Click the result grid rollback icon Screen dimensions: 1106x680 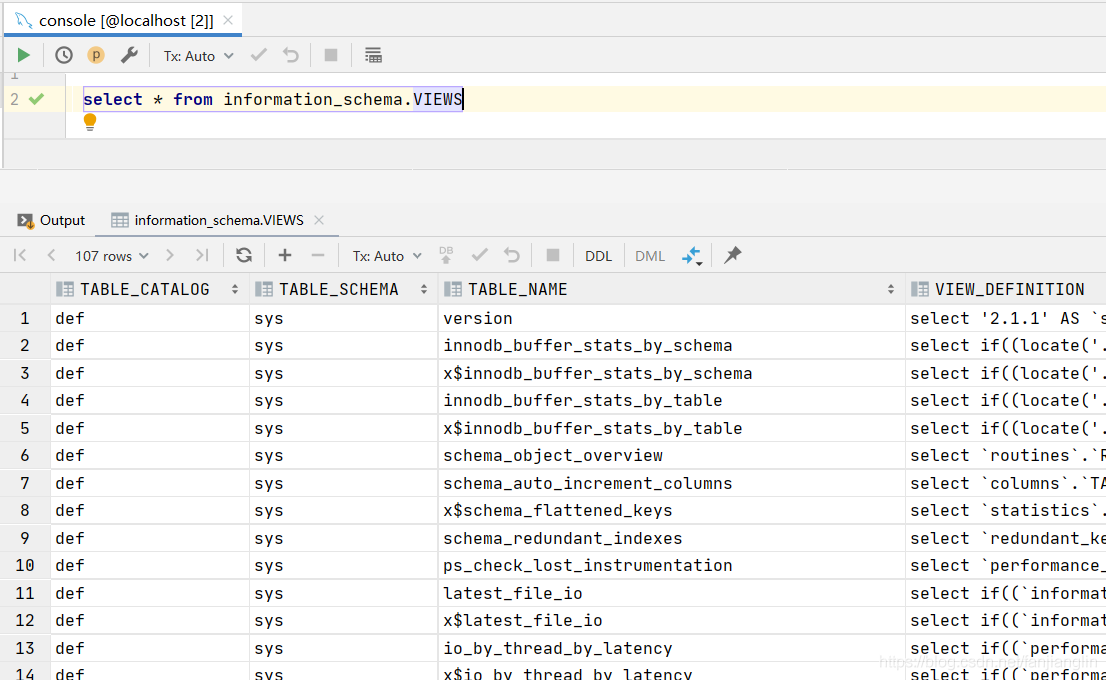(x=512, y=255)
